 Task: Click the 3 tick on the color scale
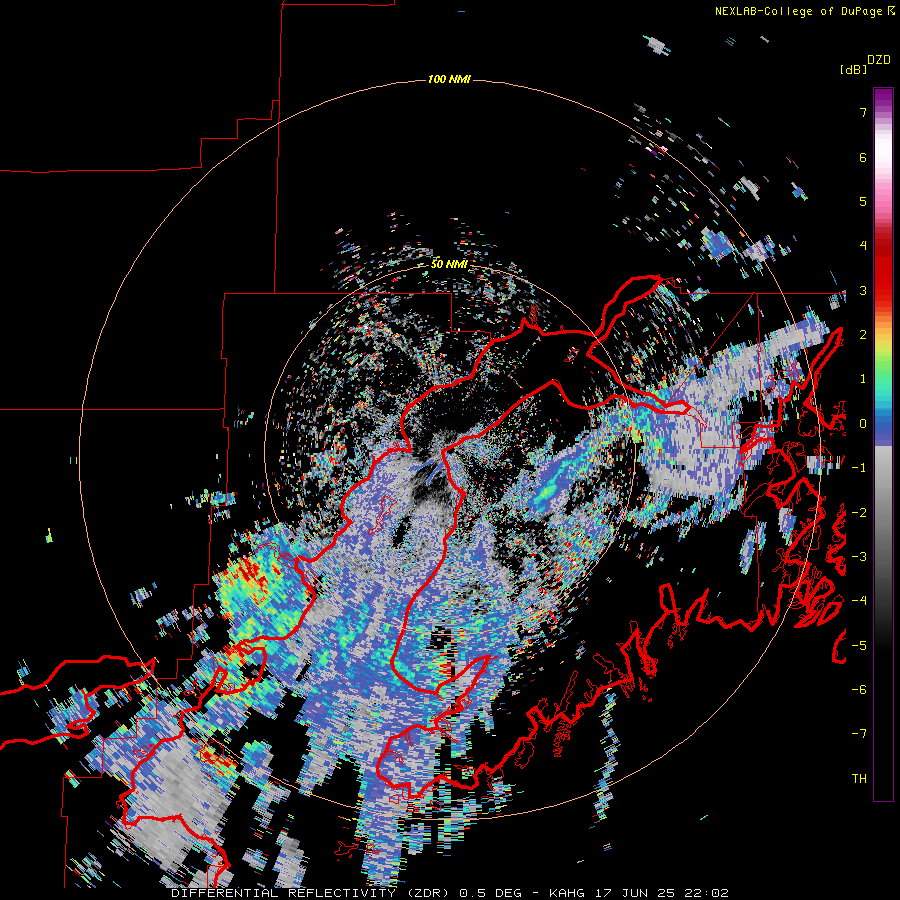point(863,290)
